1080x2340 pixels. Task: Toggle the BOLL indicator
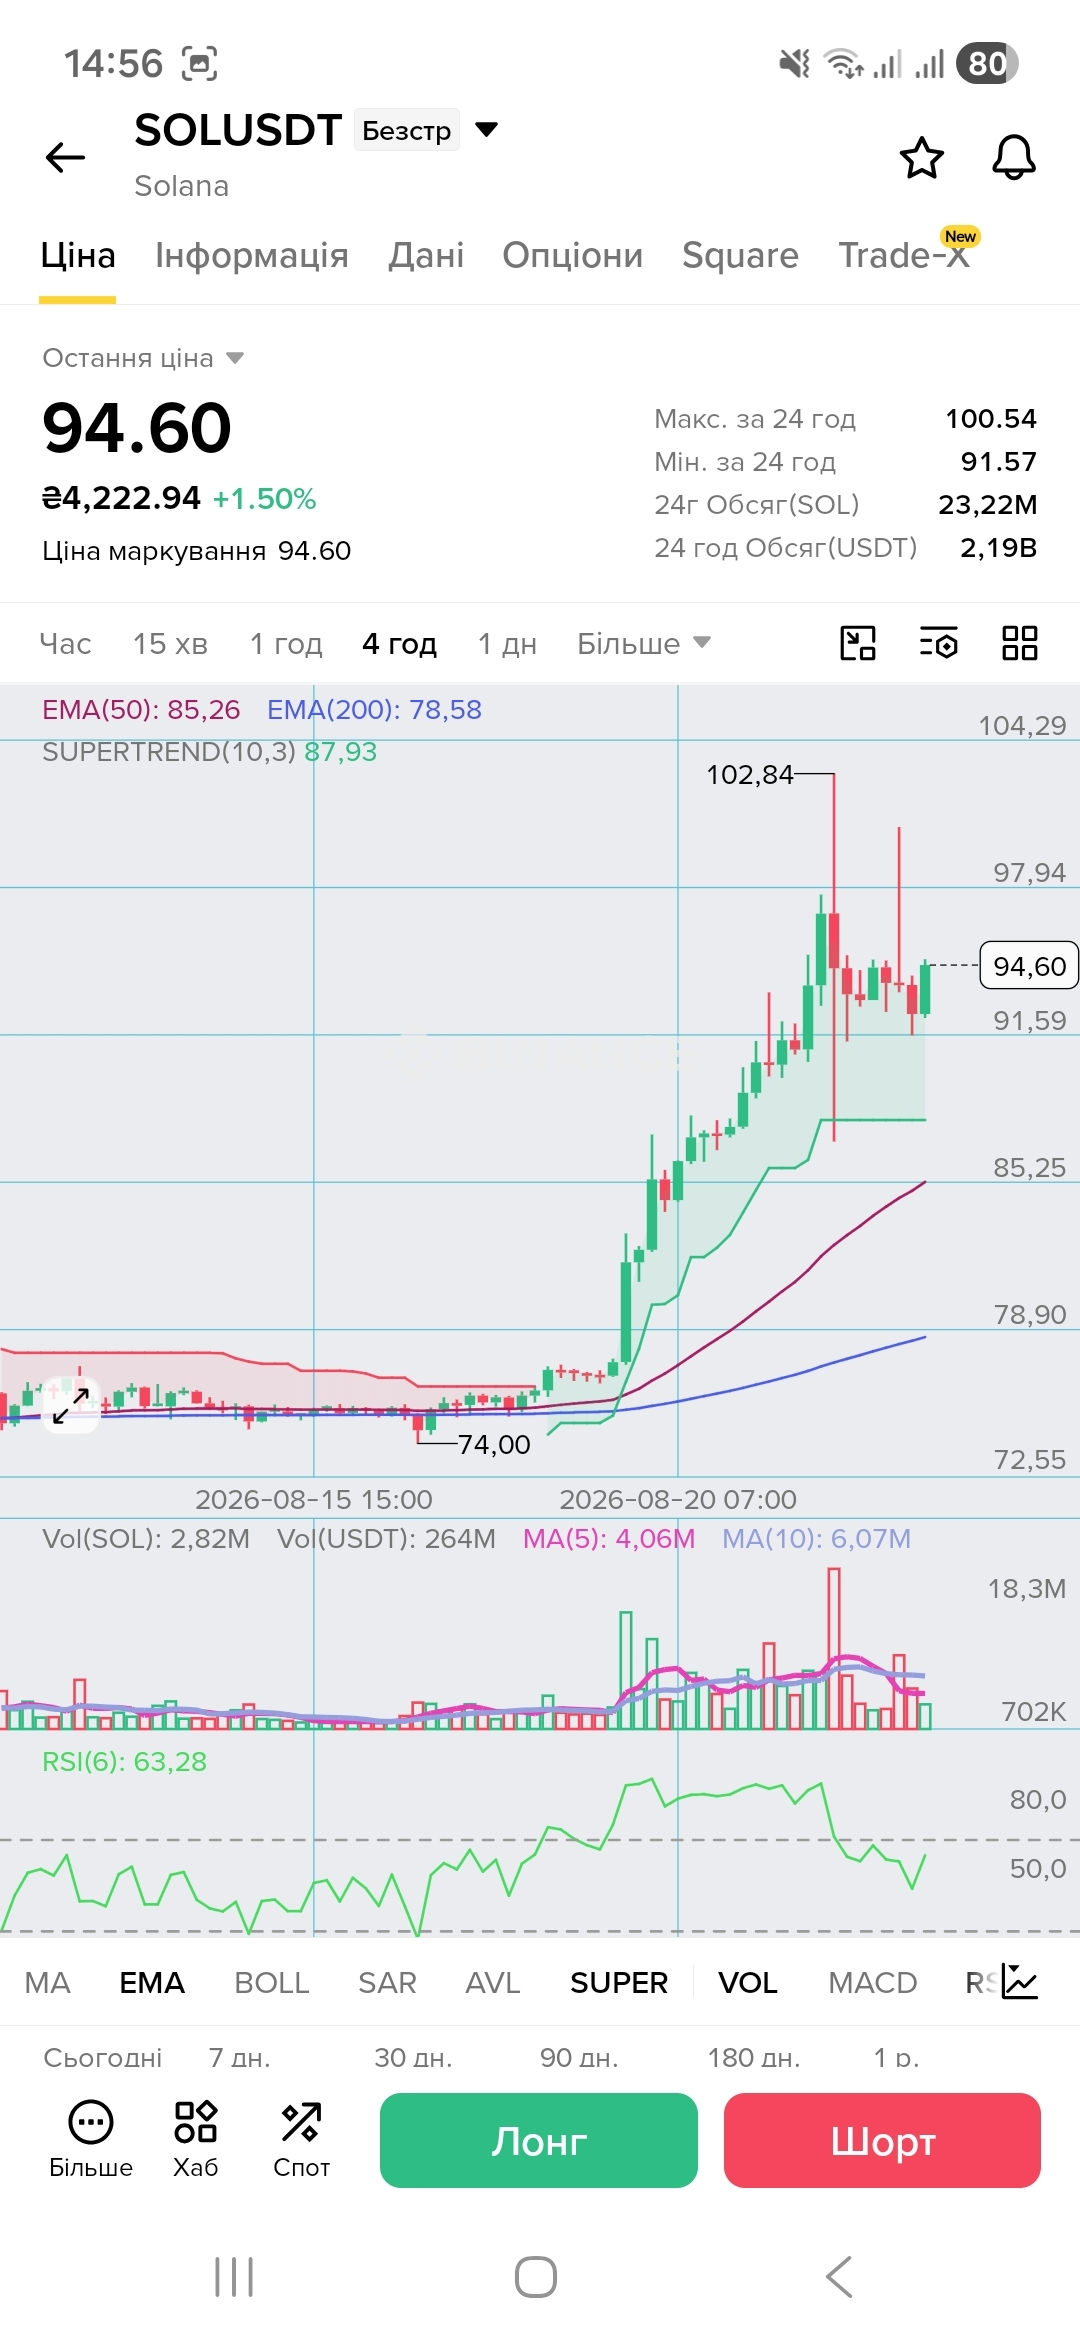(272, 1982)
